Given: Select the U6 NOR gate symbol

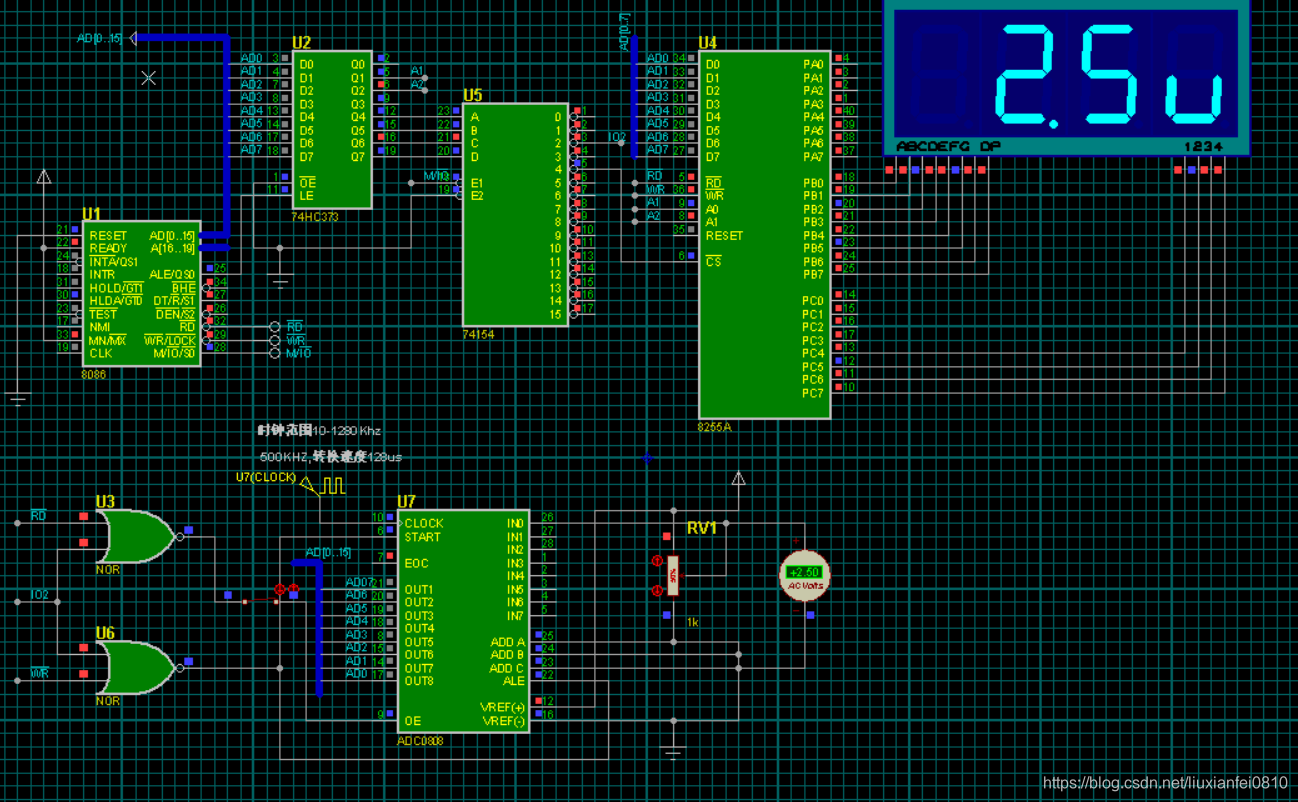Looking at the screenshot, I should [138, 668].
